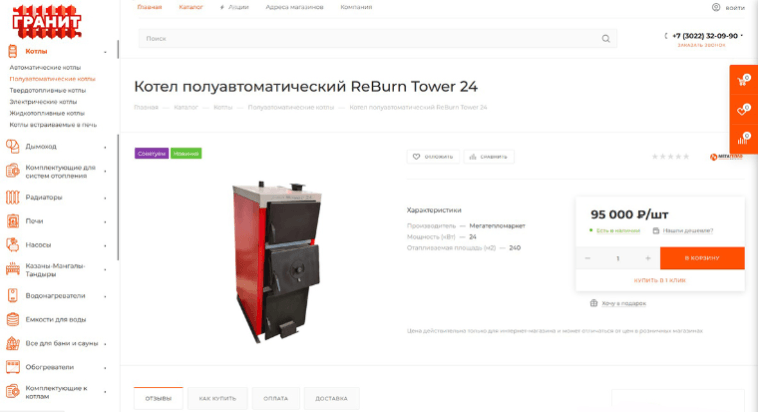758x413 pixels.
Task: Toggle Сравнить for this boiler
Action: tap(489, 157)
